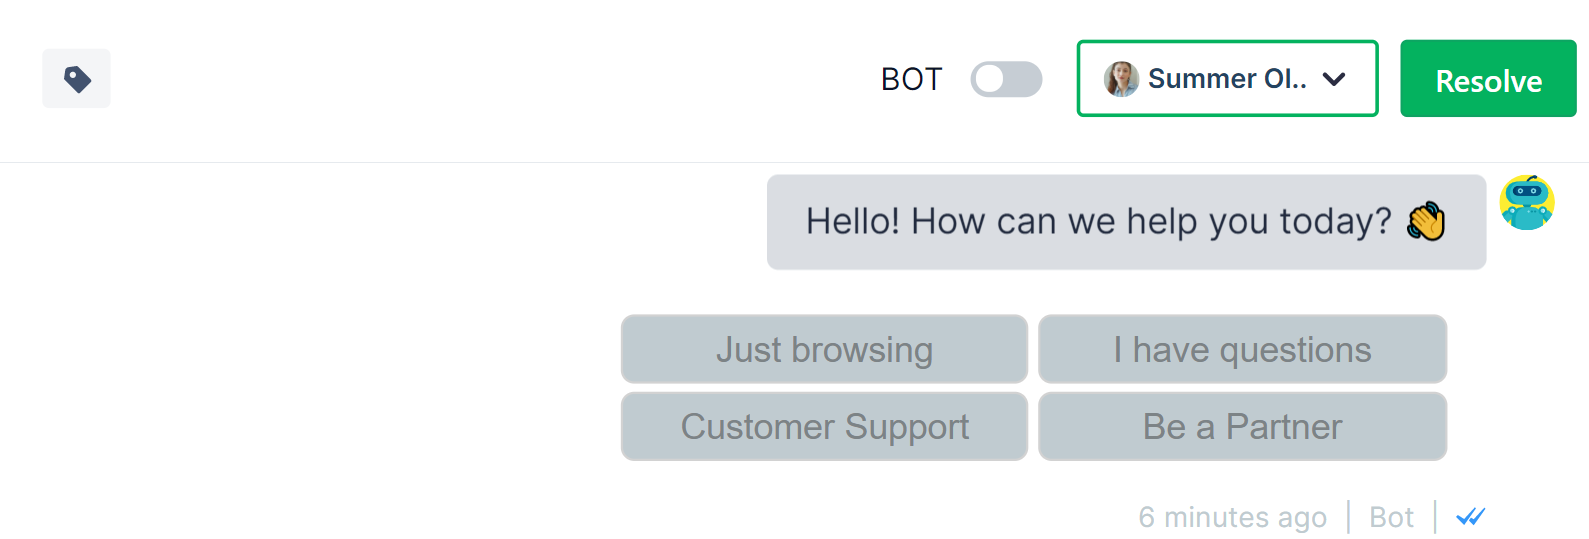Pick the Customer Support reply option
The width and height of the screenshot is (1589, 539).
[824, 427]
